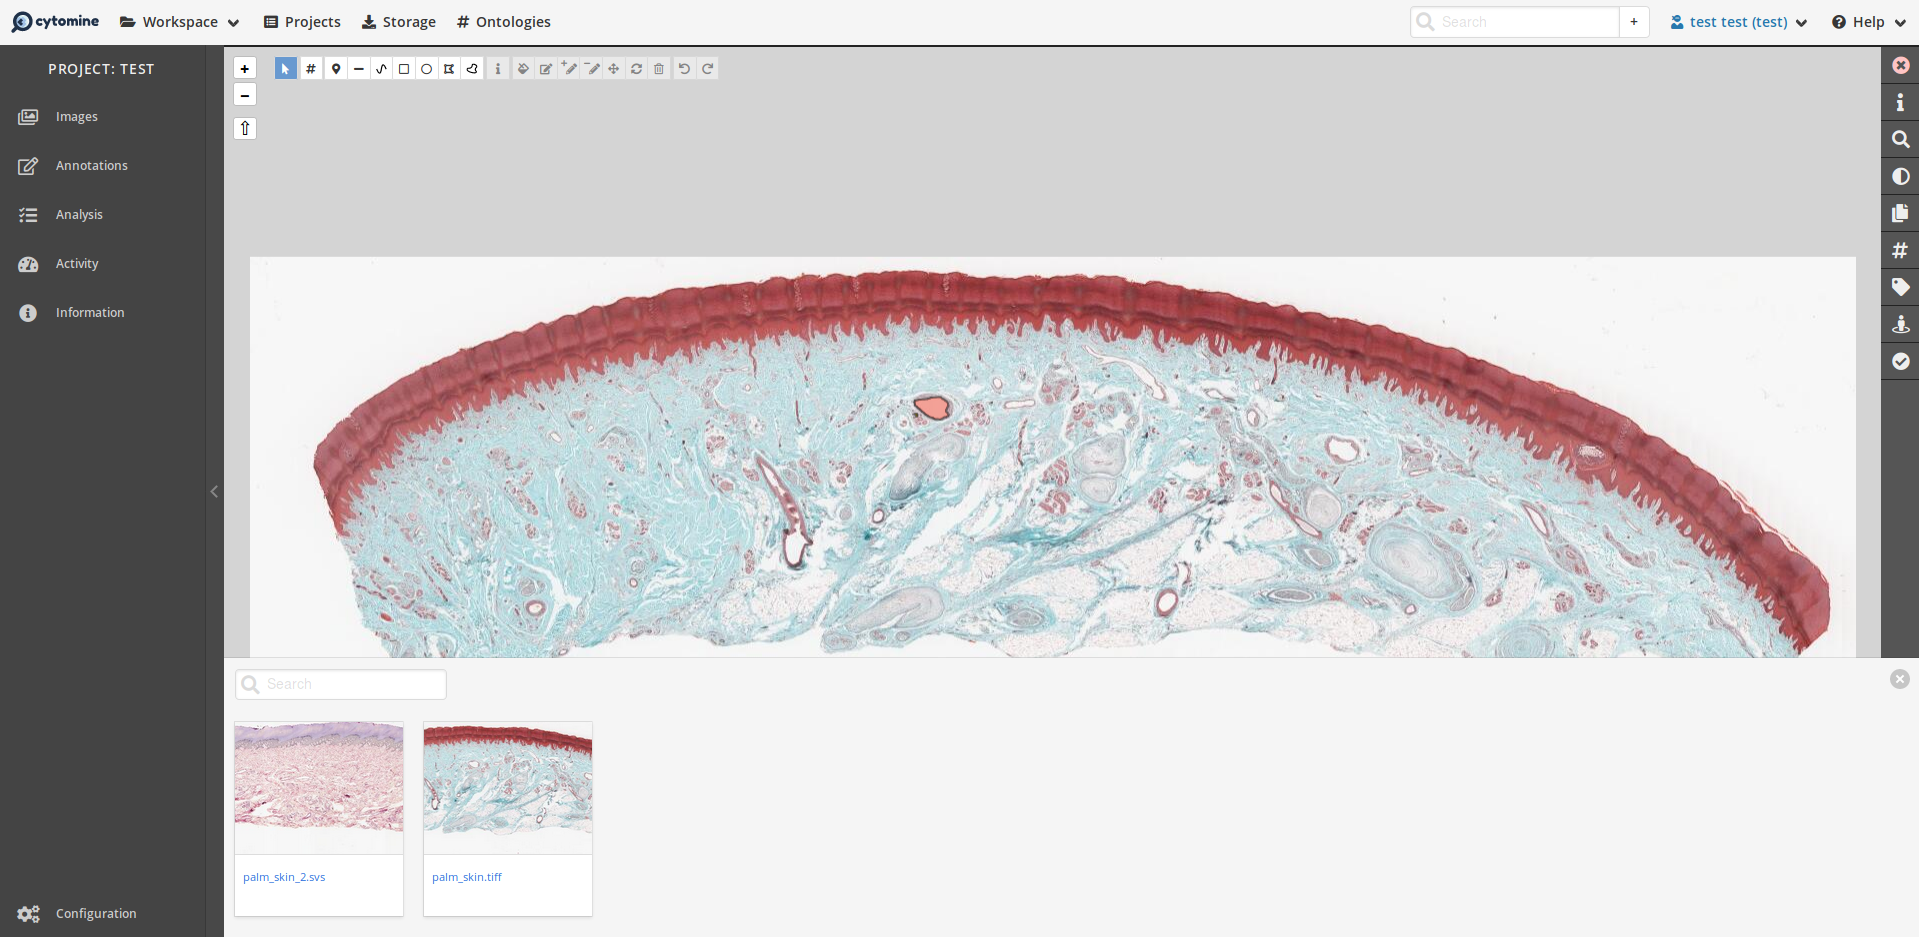1919x937 pixels.
Task: Undo the last annotation action
Action: pyautogui.click(x=683, y=68)
